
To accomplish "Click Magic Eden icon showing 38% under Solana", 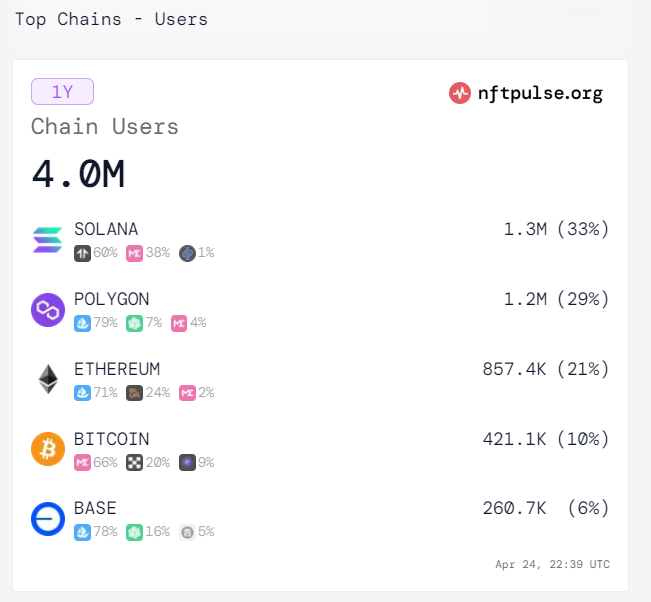I will tap(134, 253).
